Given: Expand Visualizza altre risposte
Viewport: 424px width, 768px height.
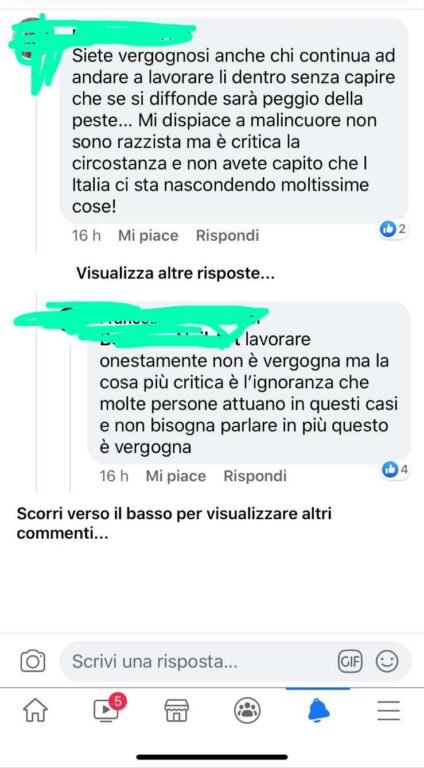Looking at the screenshot, I should [175, 274].
